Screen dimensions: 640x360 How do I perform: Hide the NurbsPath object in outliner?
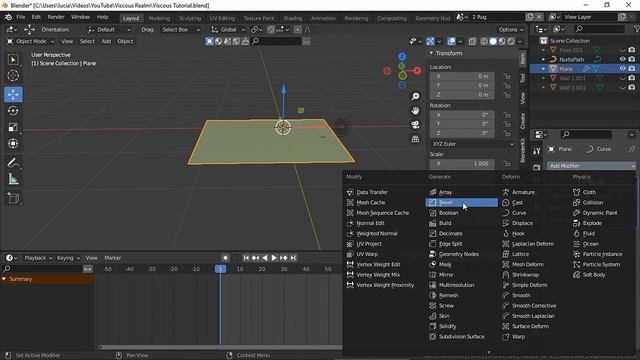(622, 59)
